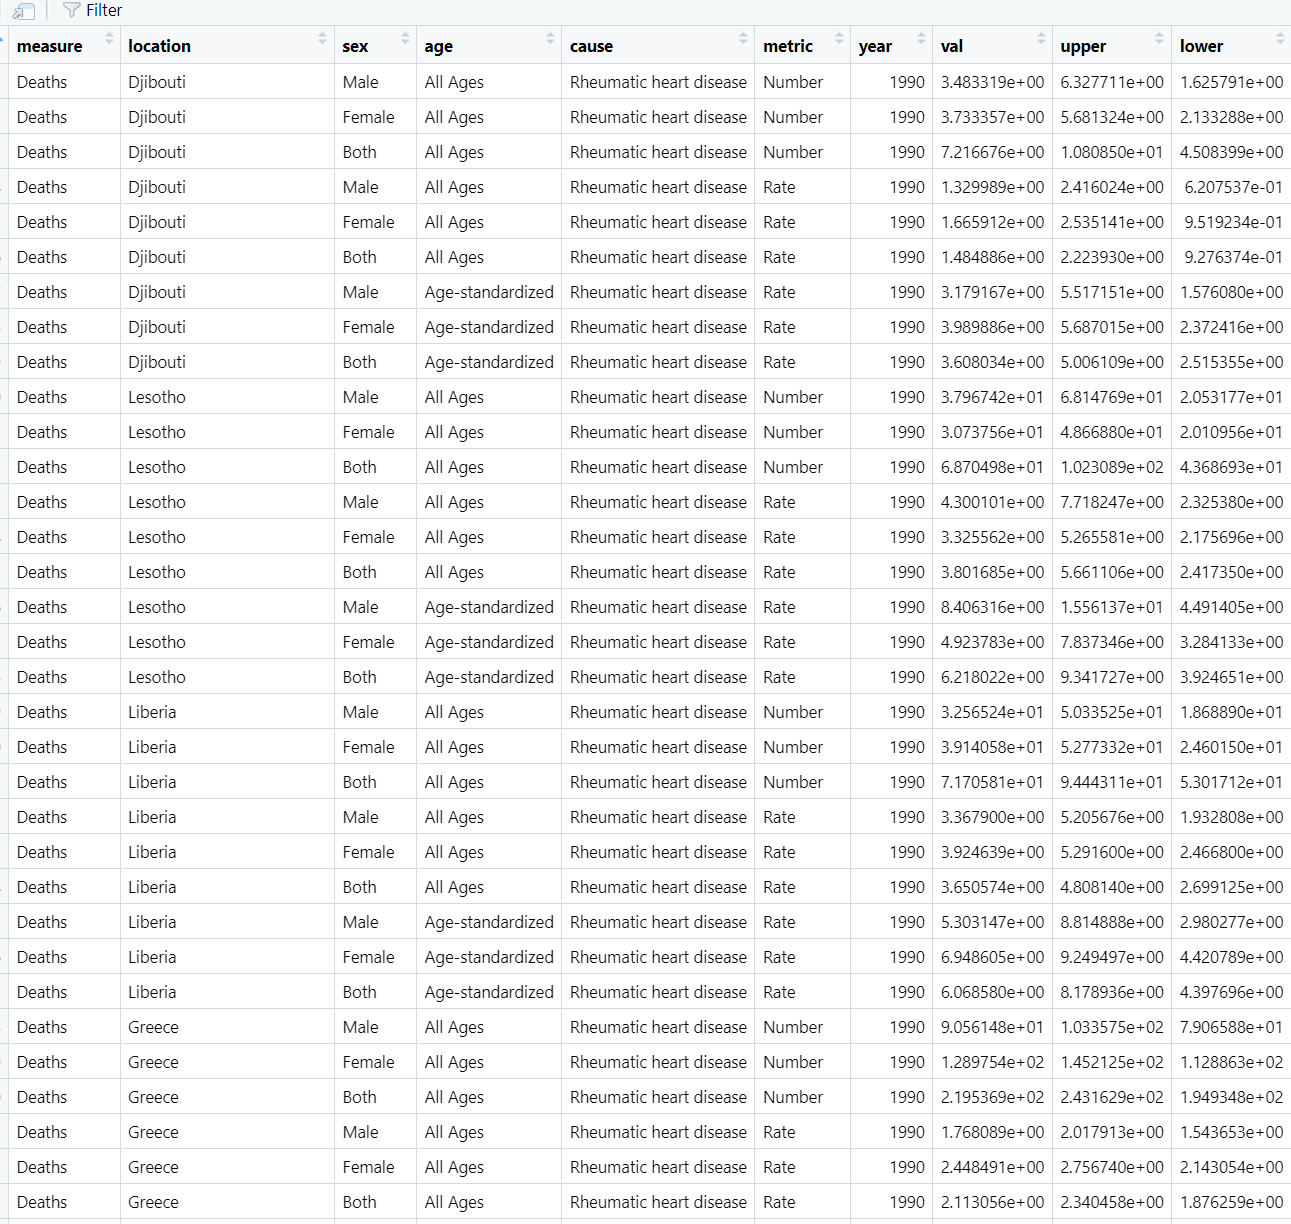Click val cell 7.170581e+01

pyautogui.click(x=992, y=782)
